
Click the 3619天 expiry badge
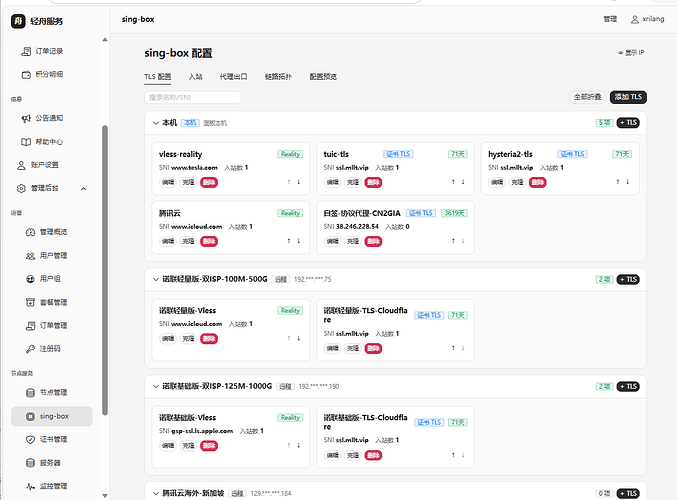pyautogui.click(x=454, y=213)
